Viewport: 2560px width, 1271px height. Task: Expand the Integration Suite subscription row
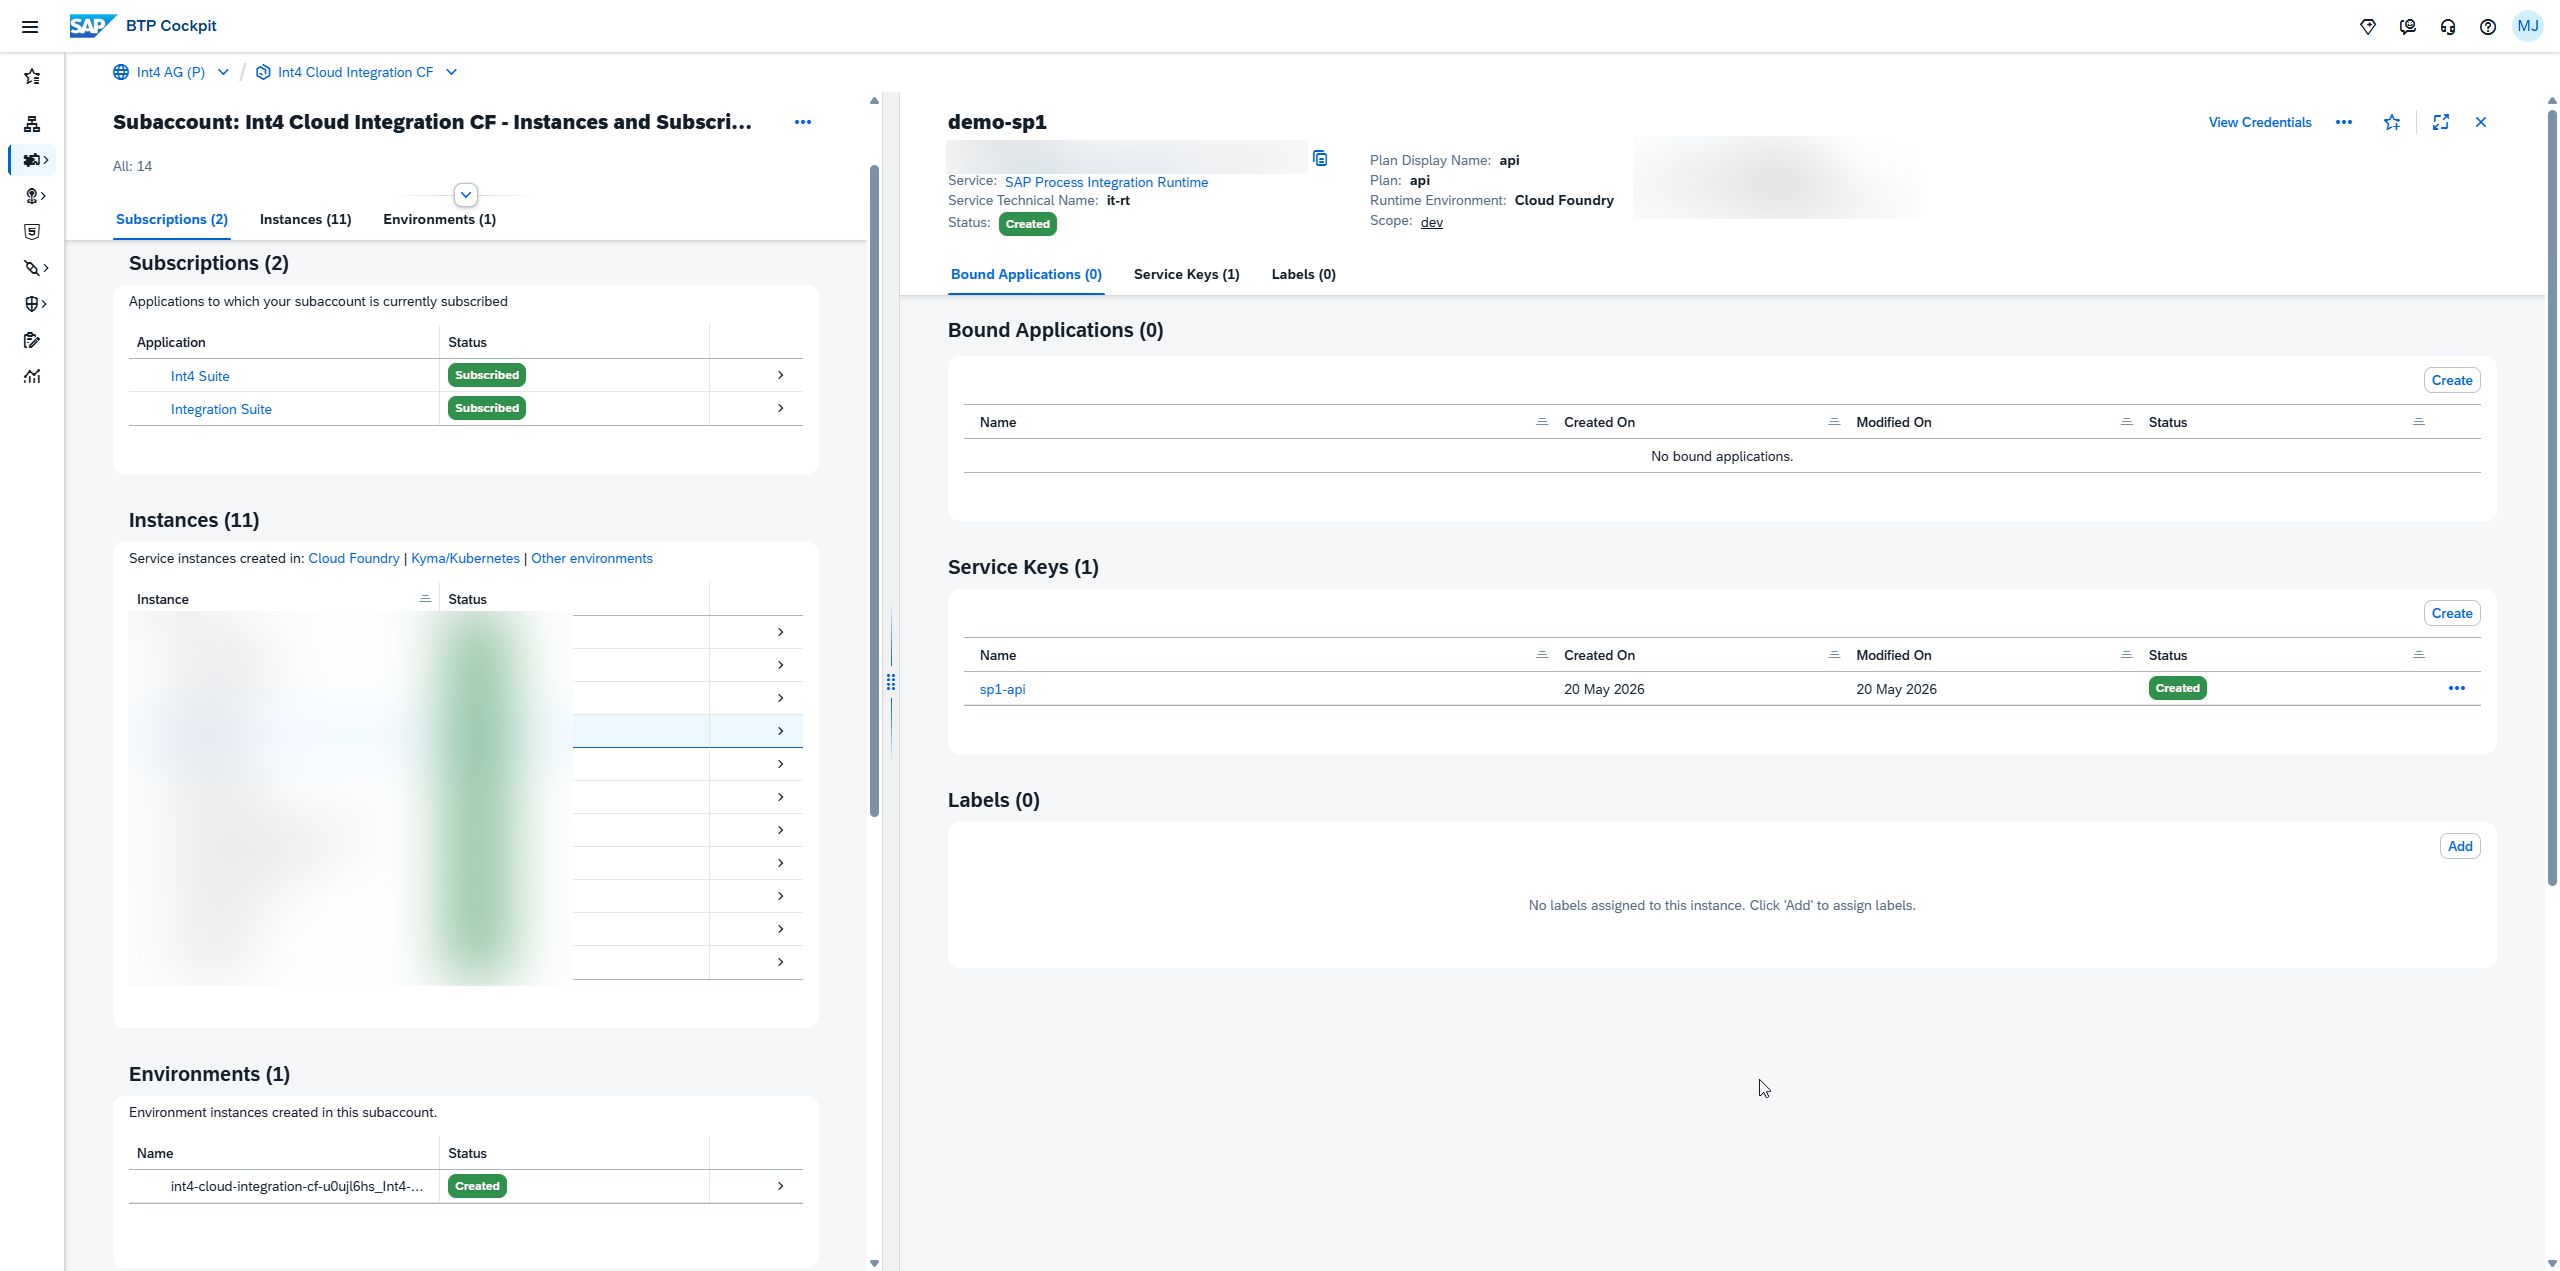(780, 408)
